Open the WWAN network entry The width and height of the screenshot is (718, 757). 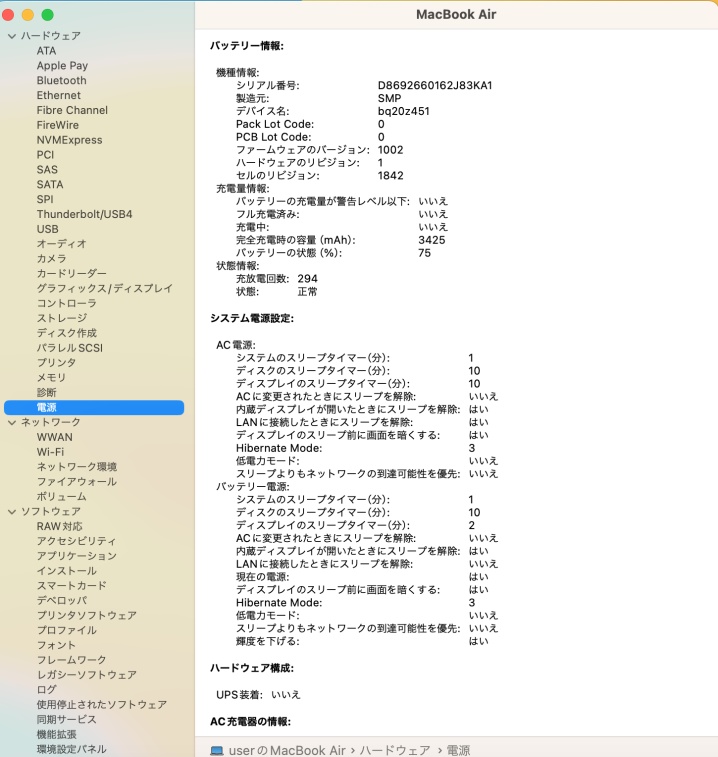55,437
